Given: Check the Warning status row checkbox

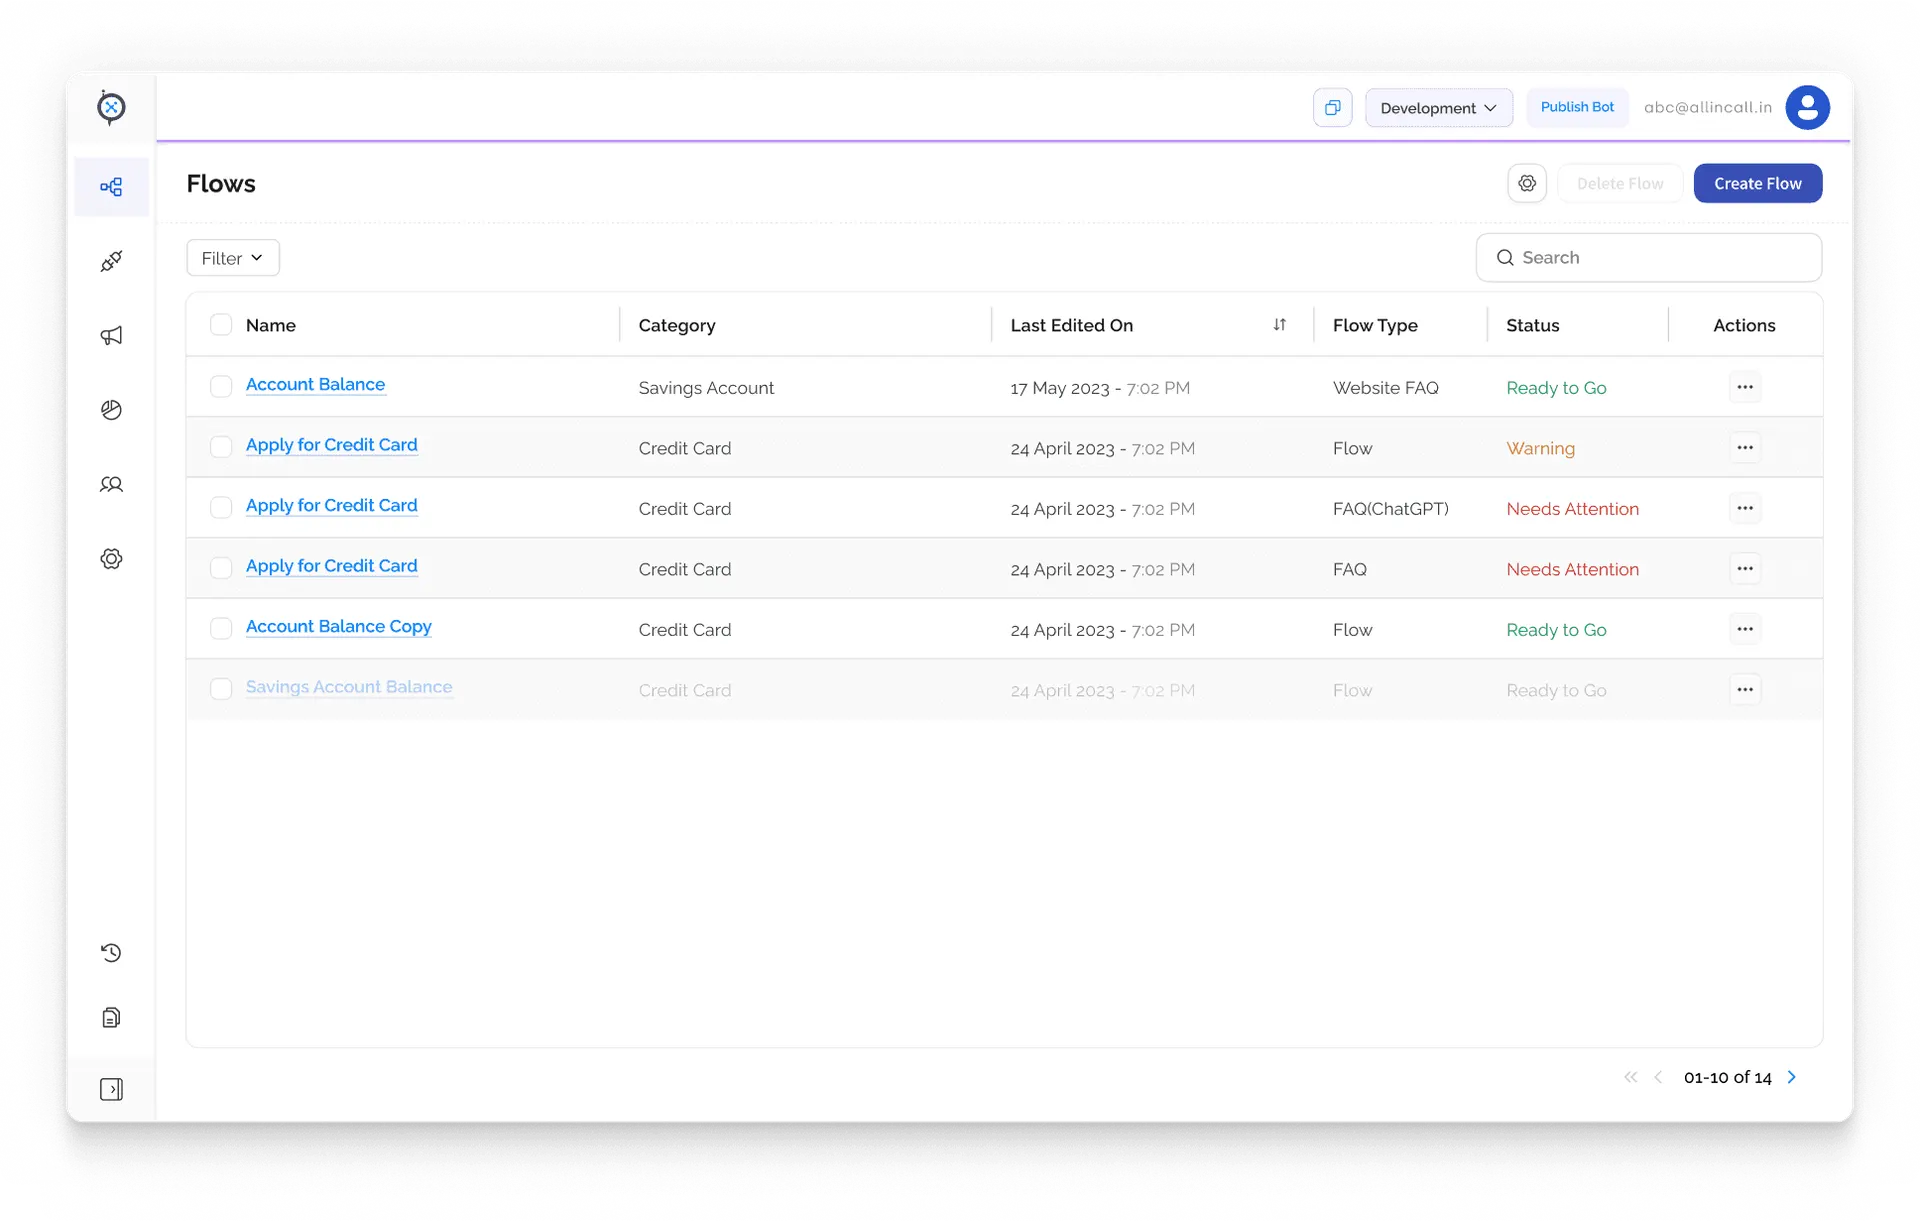Looking at the screenshot, I should (221, 447).
